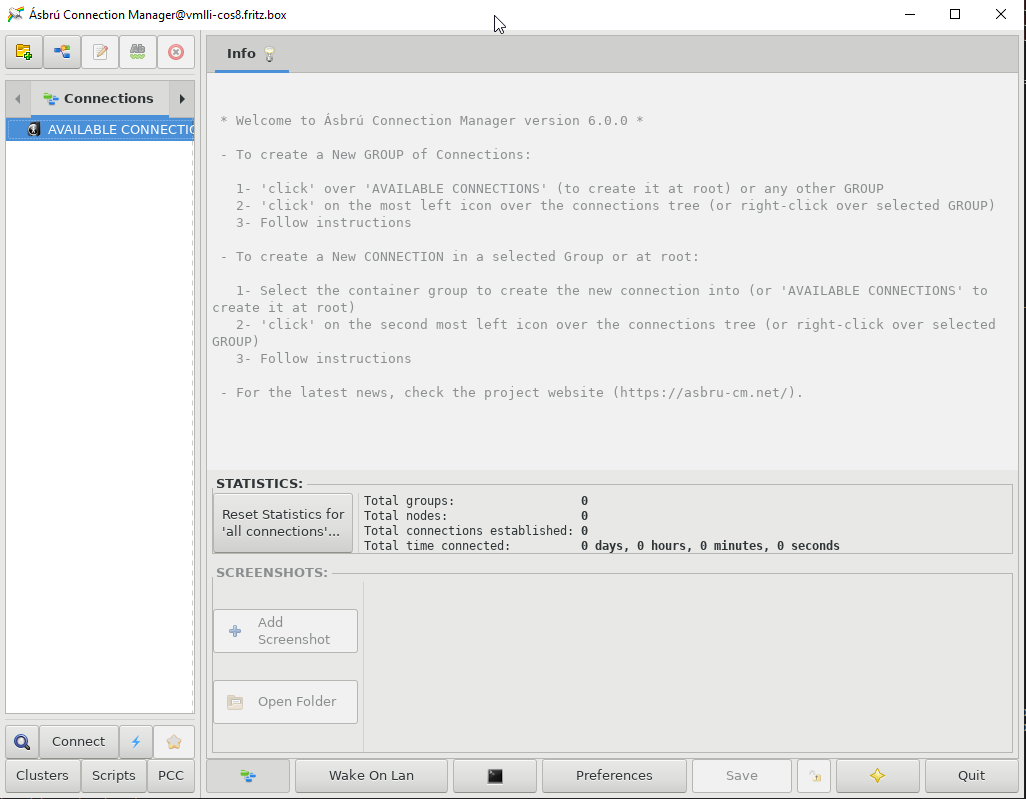Click Reset Statistics for 'all connections' button
The width and height of the screenshot is (1026, 799).
point(283,523)
